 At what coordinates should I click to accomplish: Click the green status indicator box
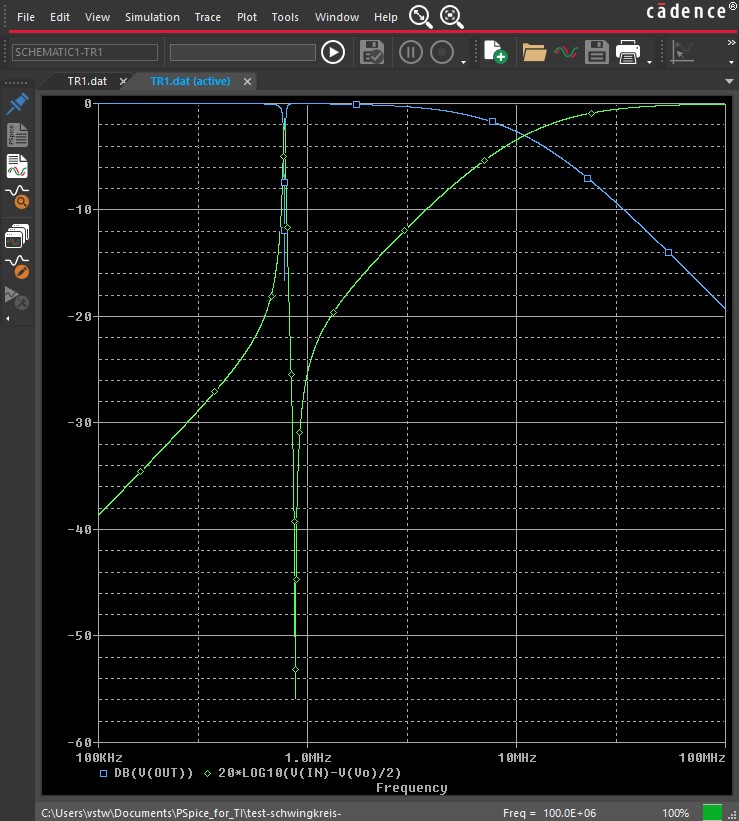point(712,813)
